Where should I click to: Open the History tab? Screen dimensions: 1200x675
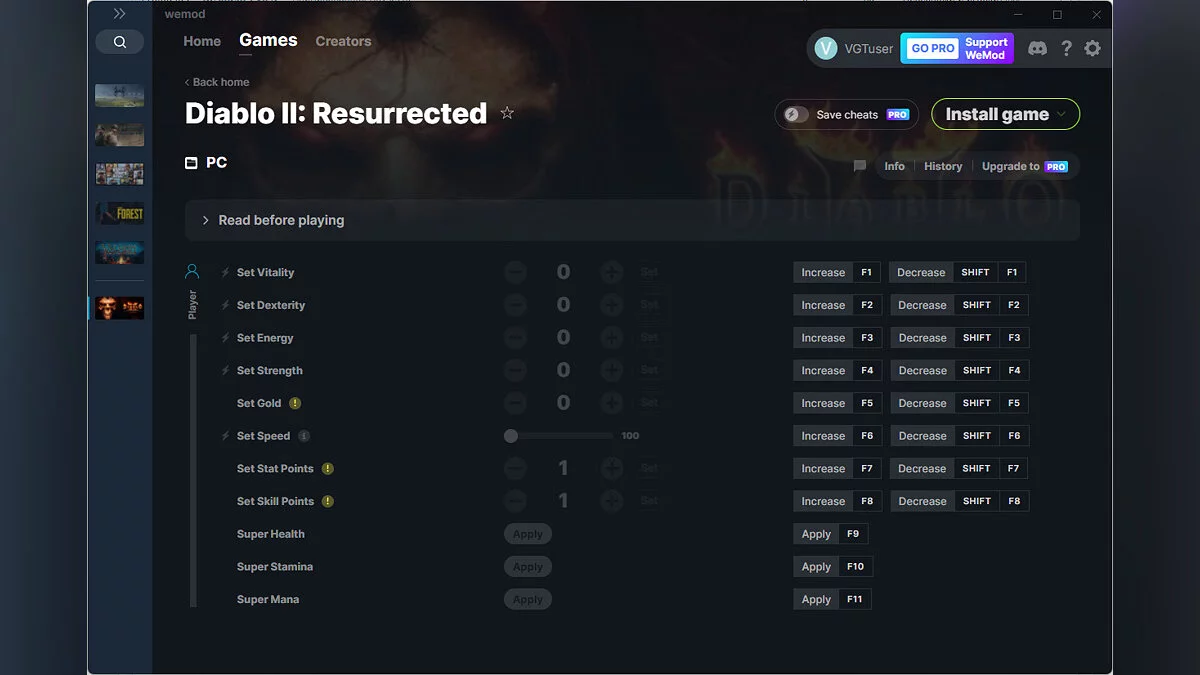(x=942, y=166)
